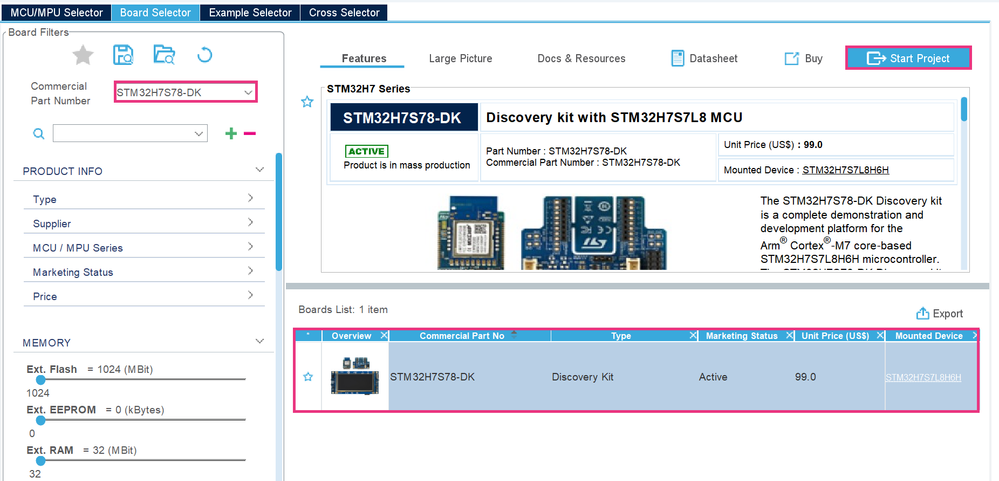Click the board filters panel scrollbar
The width and height of the screenshot is (999, 481).
(x=278, y=212)
